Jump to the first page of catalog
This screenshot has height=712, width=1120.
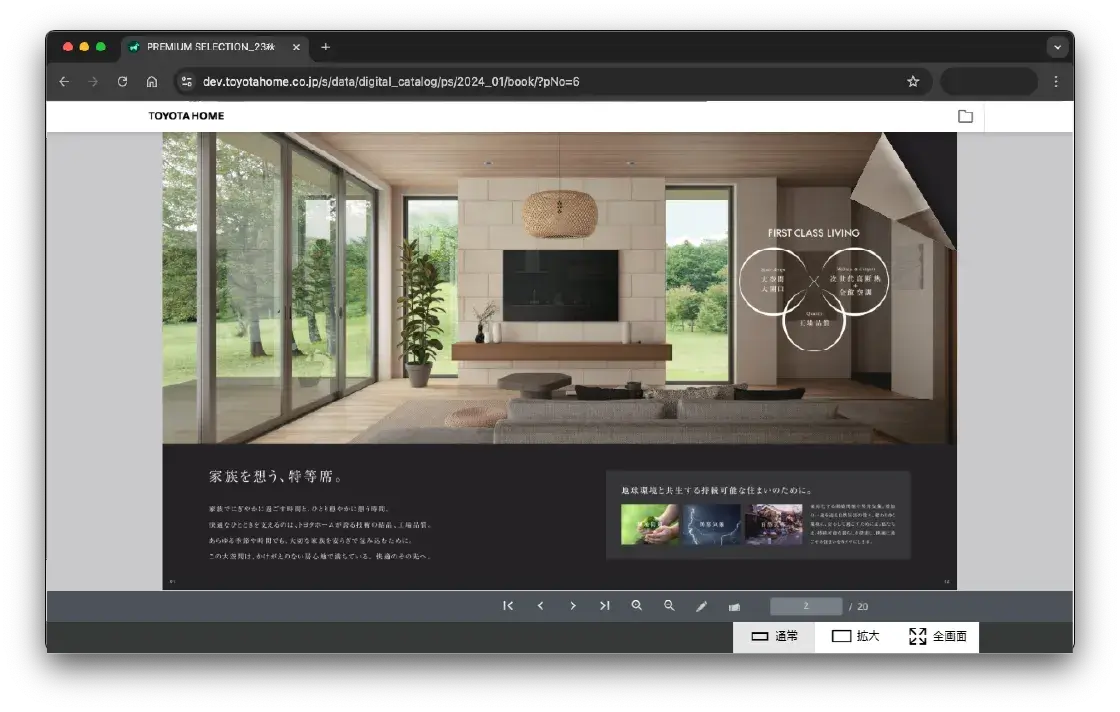[x=508, y=606]
